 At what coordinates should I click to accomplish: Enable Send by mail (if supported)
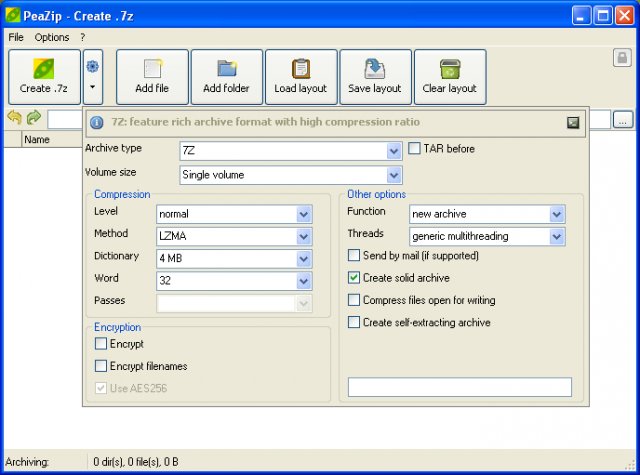tap(354, 255)
